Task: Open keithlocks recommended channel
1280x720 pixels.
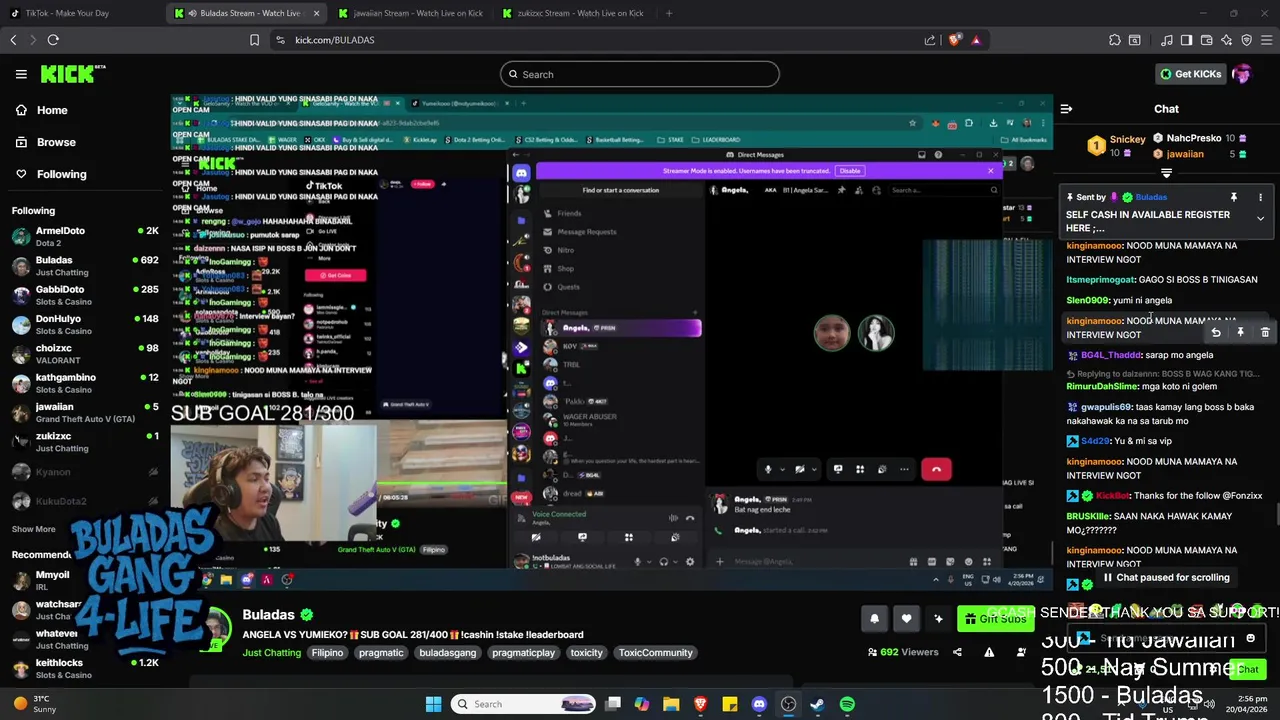Action: click(85, 668)
